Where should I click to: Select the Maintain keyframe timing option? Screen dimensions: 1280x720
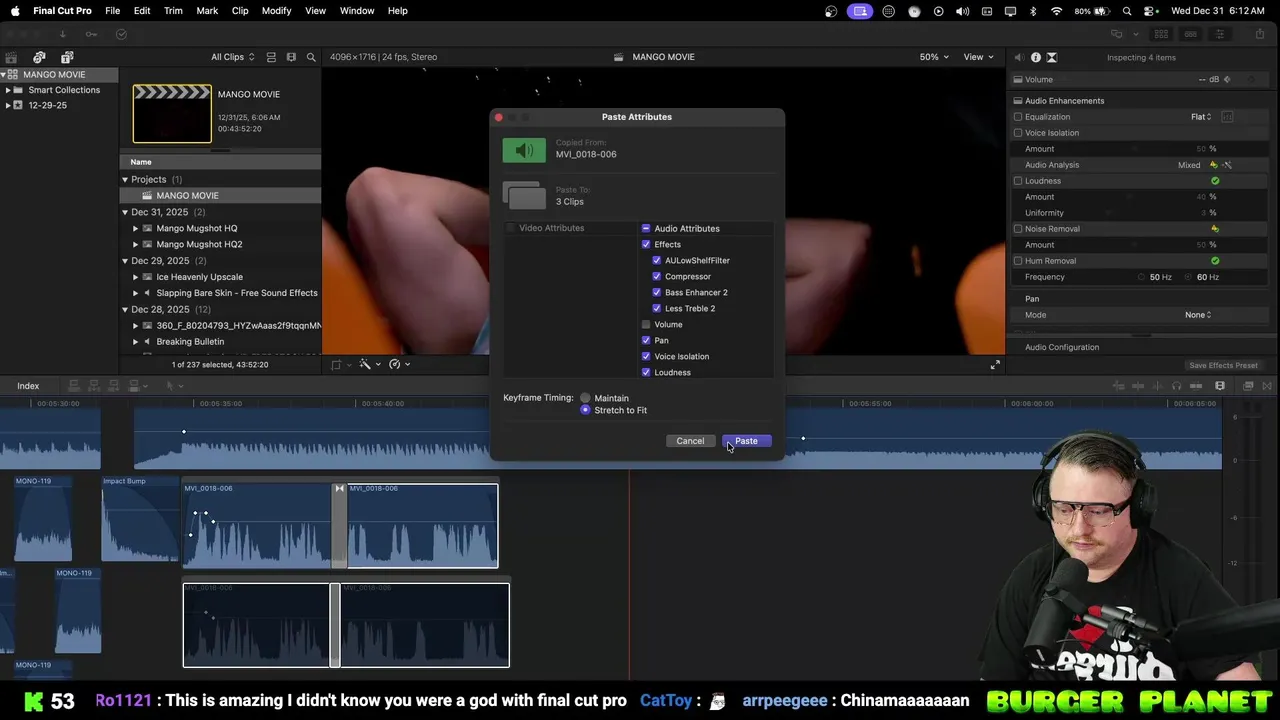[x=586, y=398]
